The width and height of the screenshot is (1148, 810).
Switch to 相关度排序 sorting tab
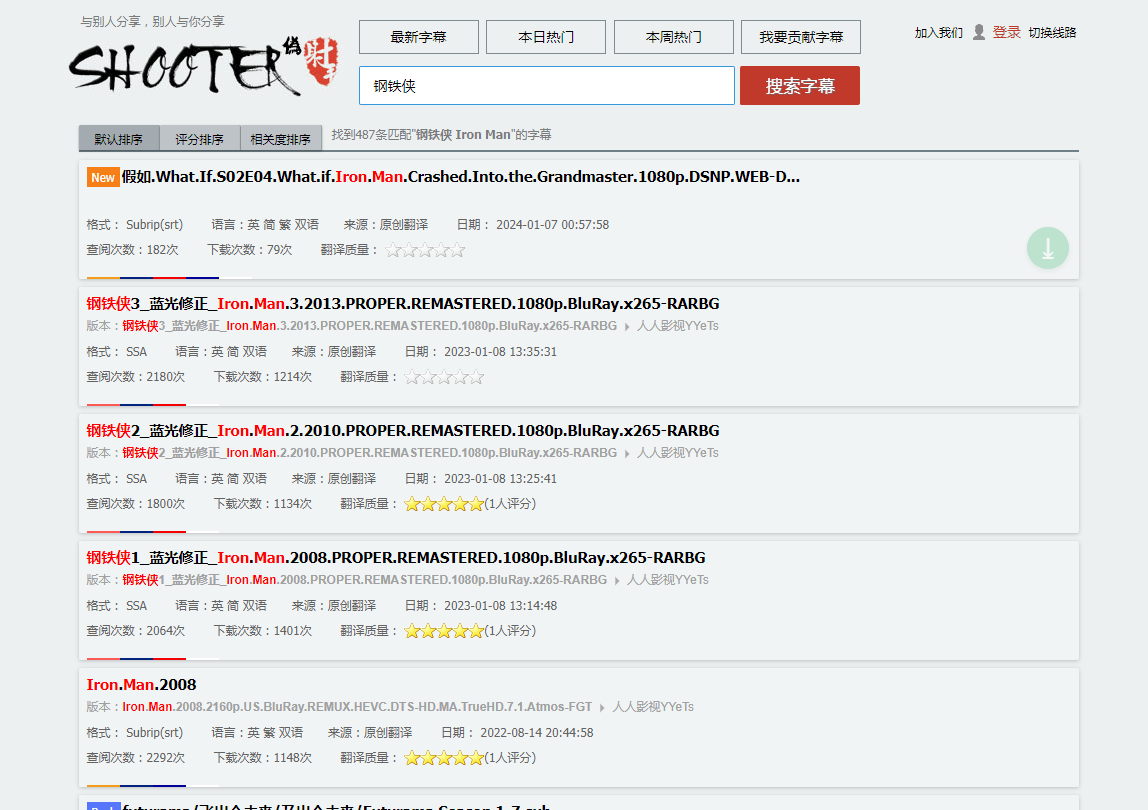pyautogui.click(x=281, y=139)
